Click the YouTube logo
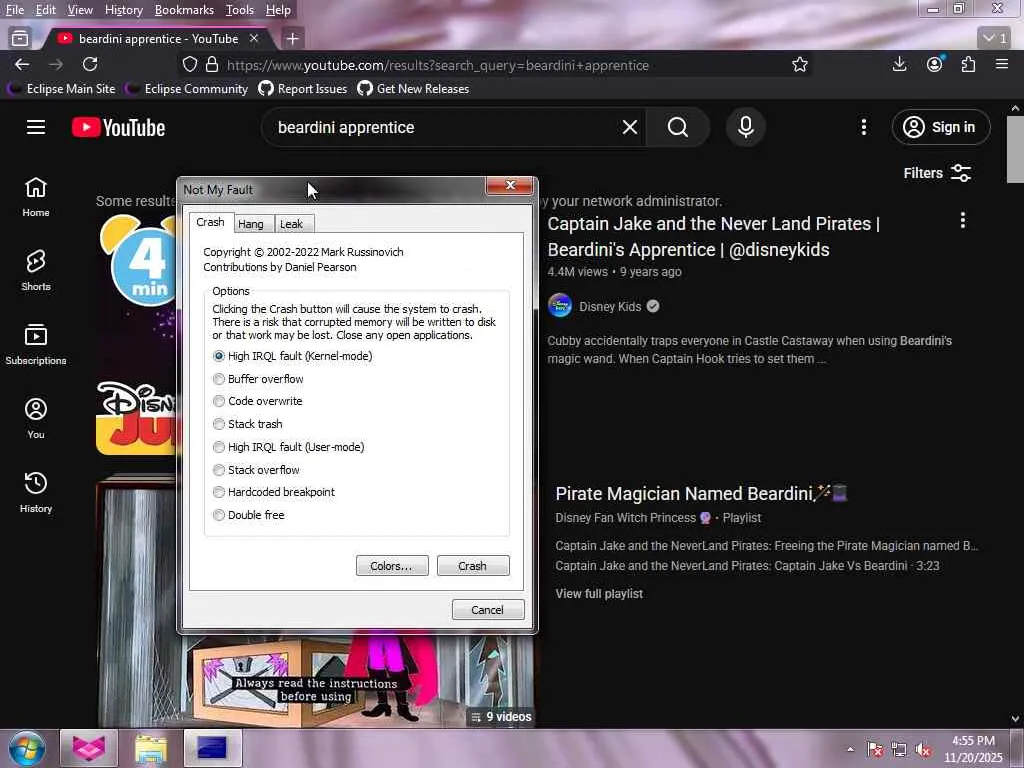The image size is (1024, 768). click(x=118, y=127)
